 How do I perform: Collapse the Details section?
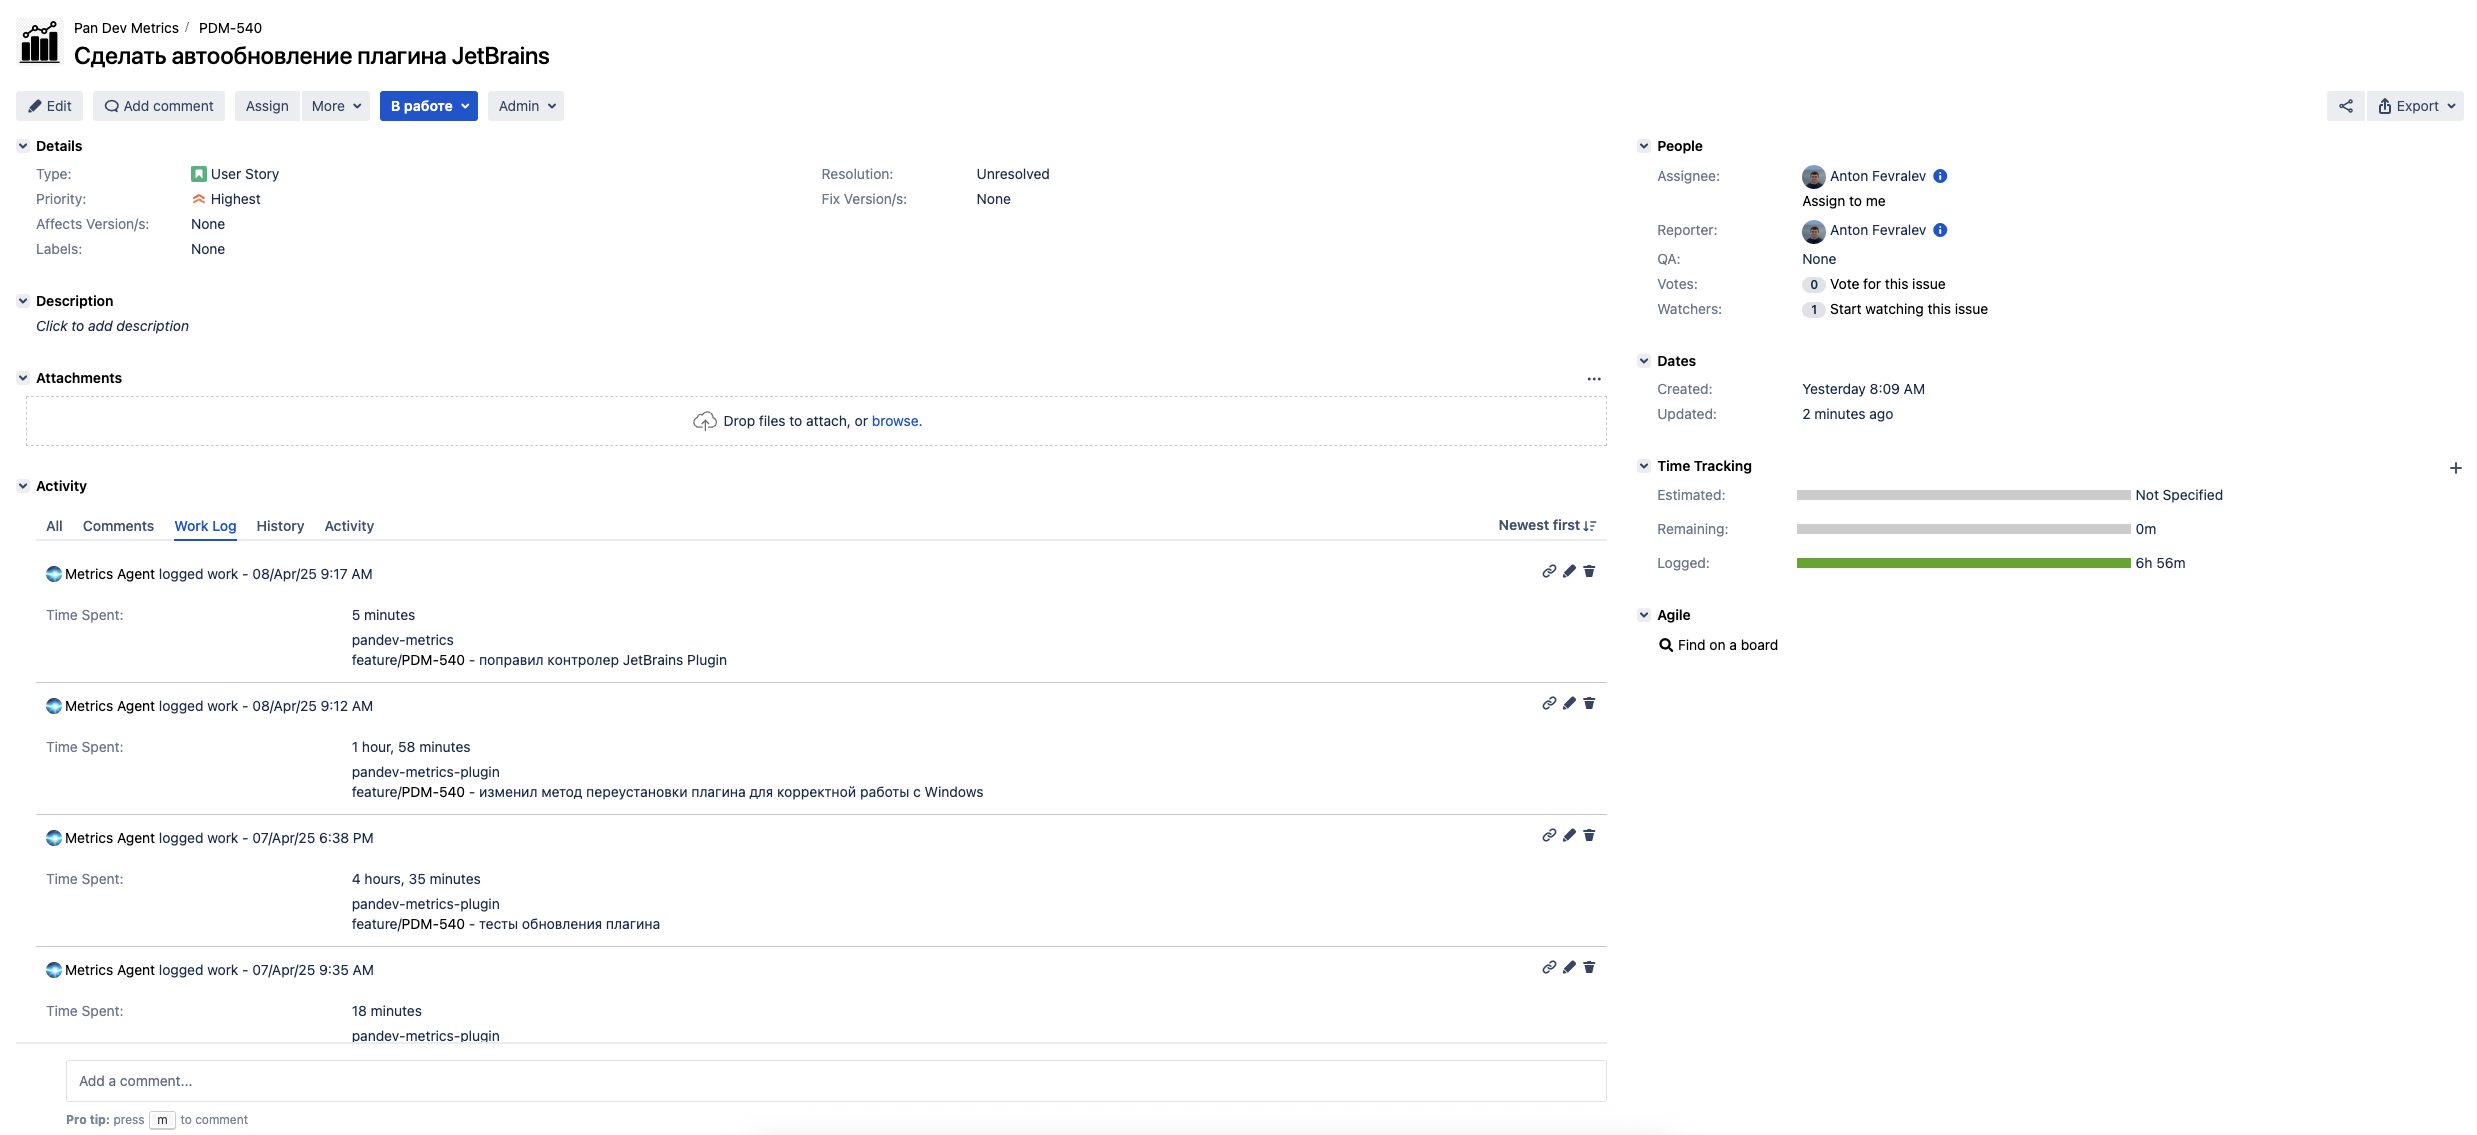tap(23, 146)
